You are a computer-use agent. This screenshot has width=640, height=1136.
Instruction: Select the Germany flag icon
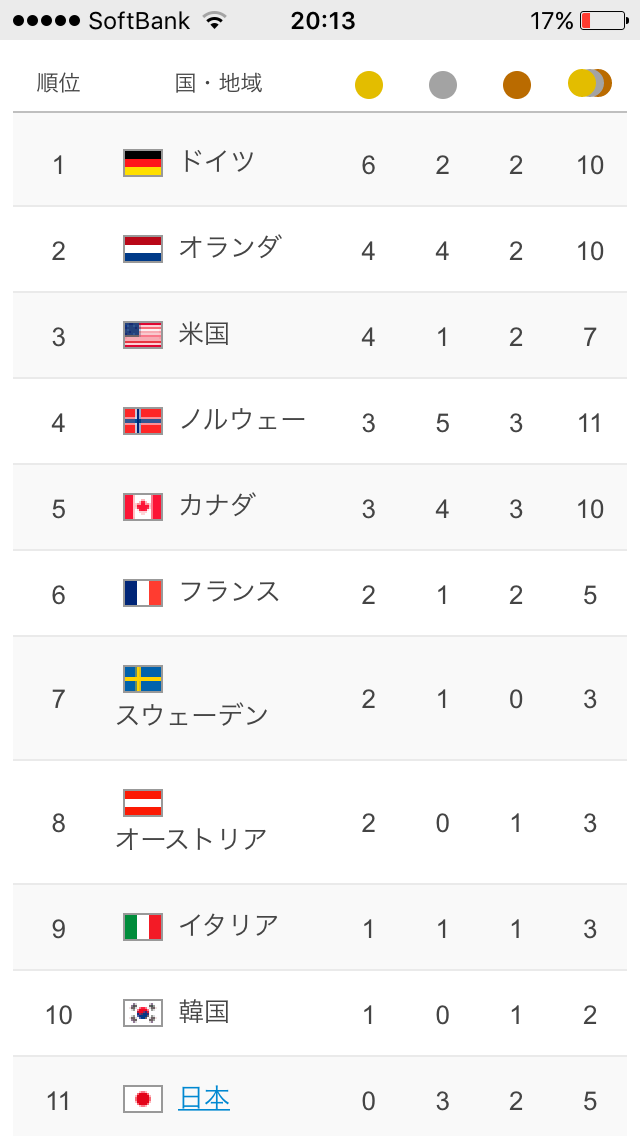[143, 163]
